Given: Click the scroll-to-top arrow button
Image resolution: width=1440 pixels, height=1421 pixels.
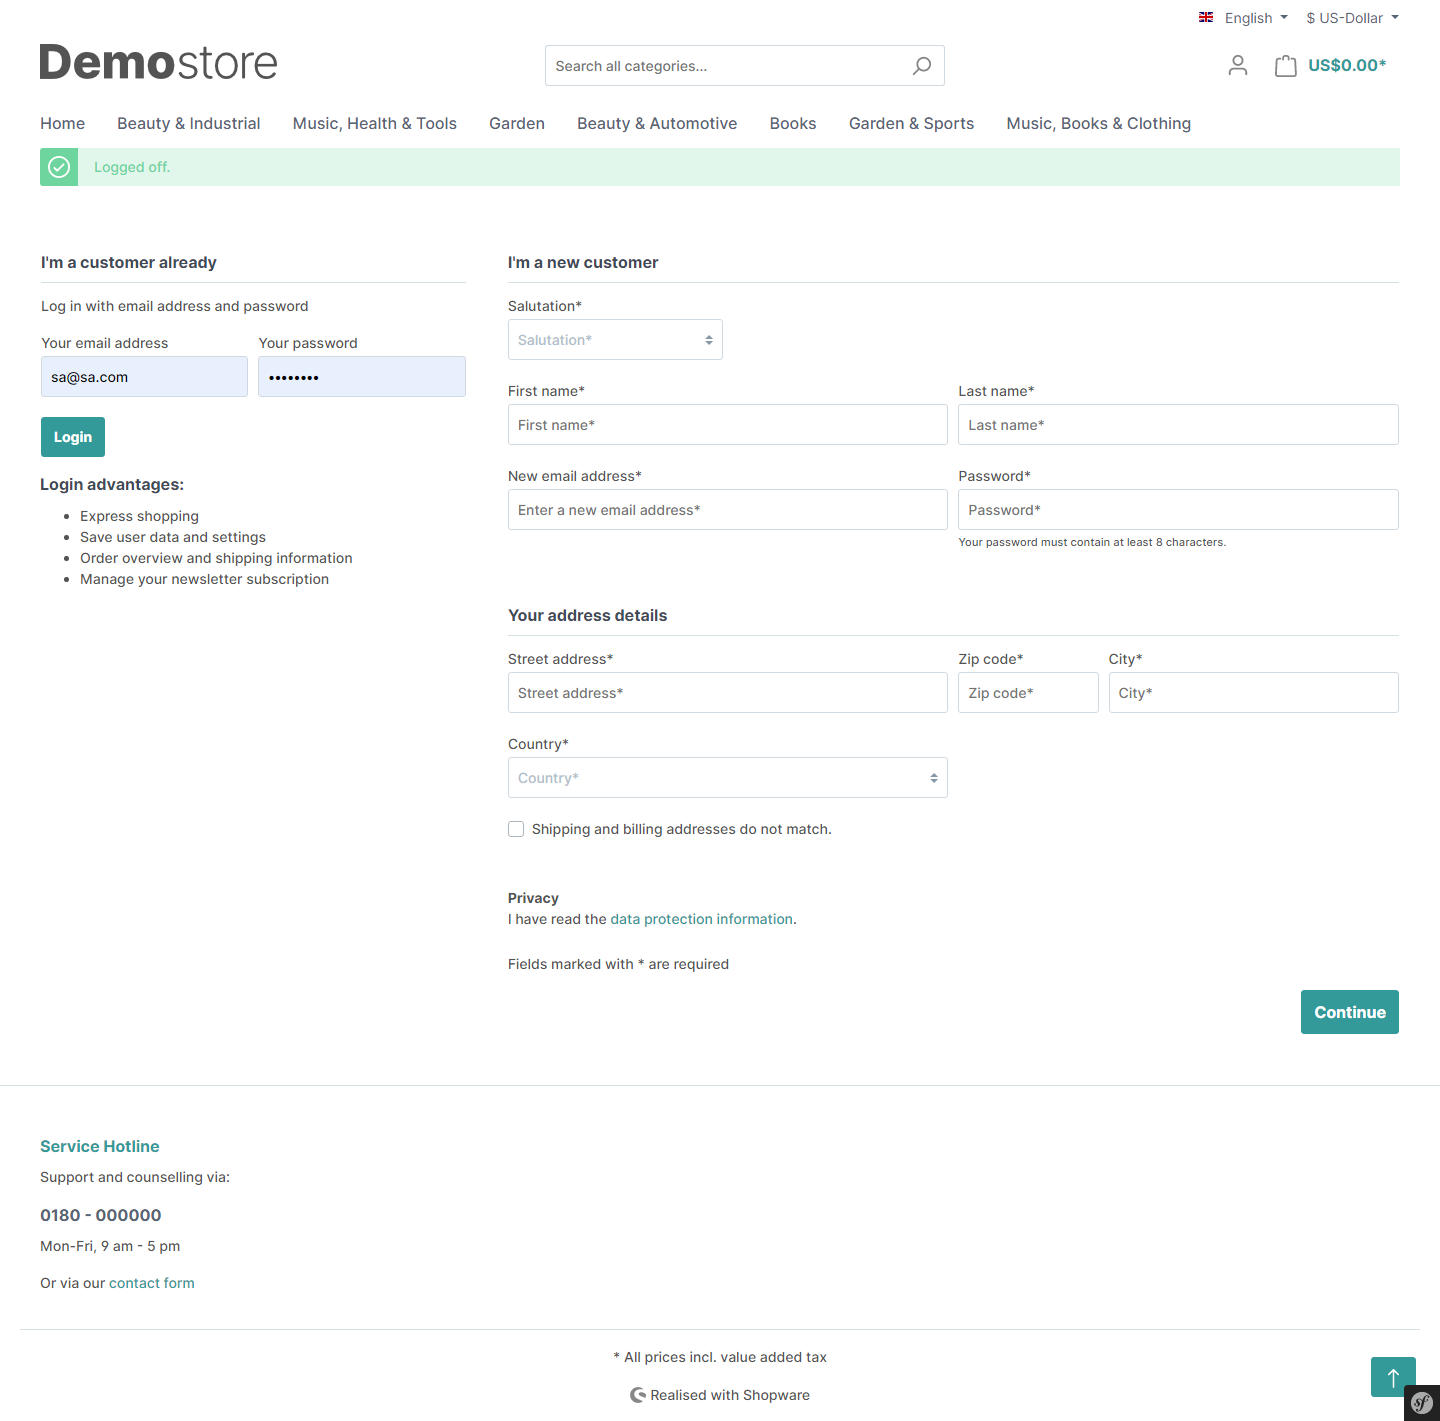Looking at the screenshot, I should (1393, 1377).
